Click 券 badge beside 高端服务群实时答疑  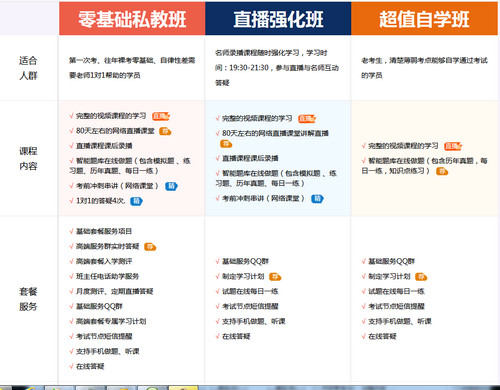point(150,247)
